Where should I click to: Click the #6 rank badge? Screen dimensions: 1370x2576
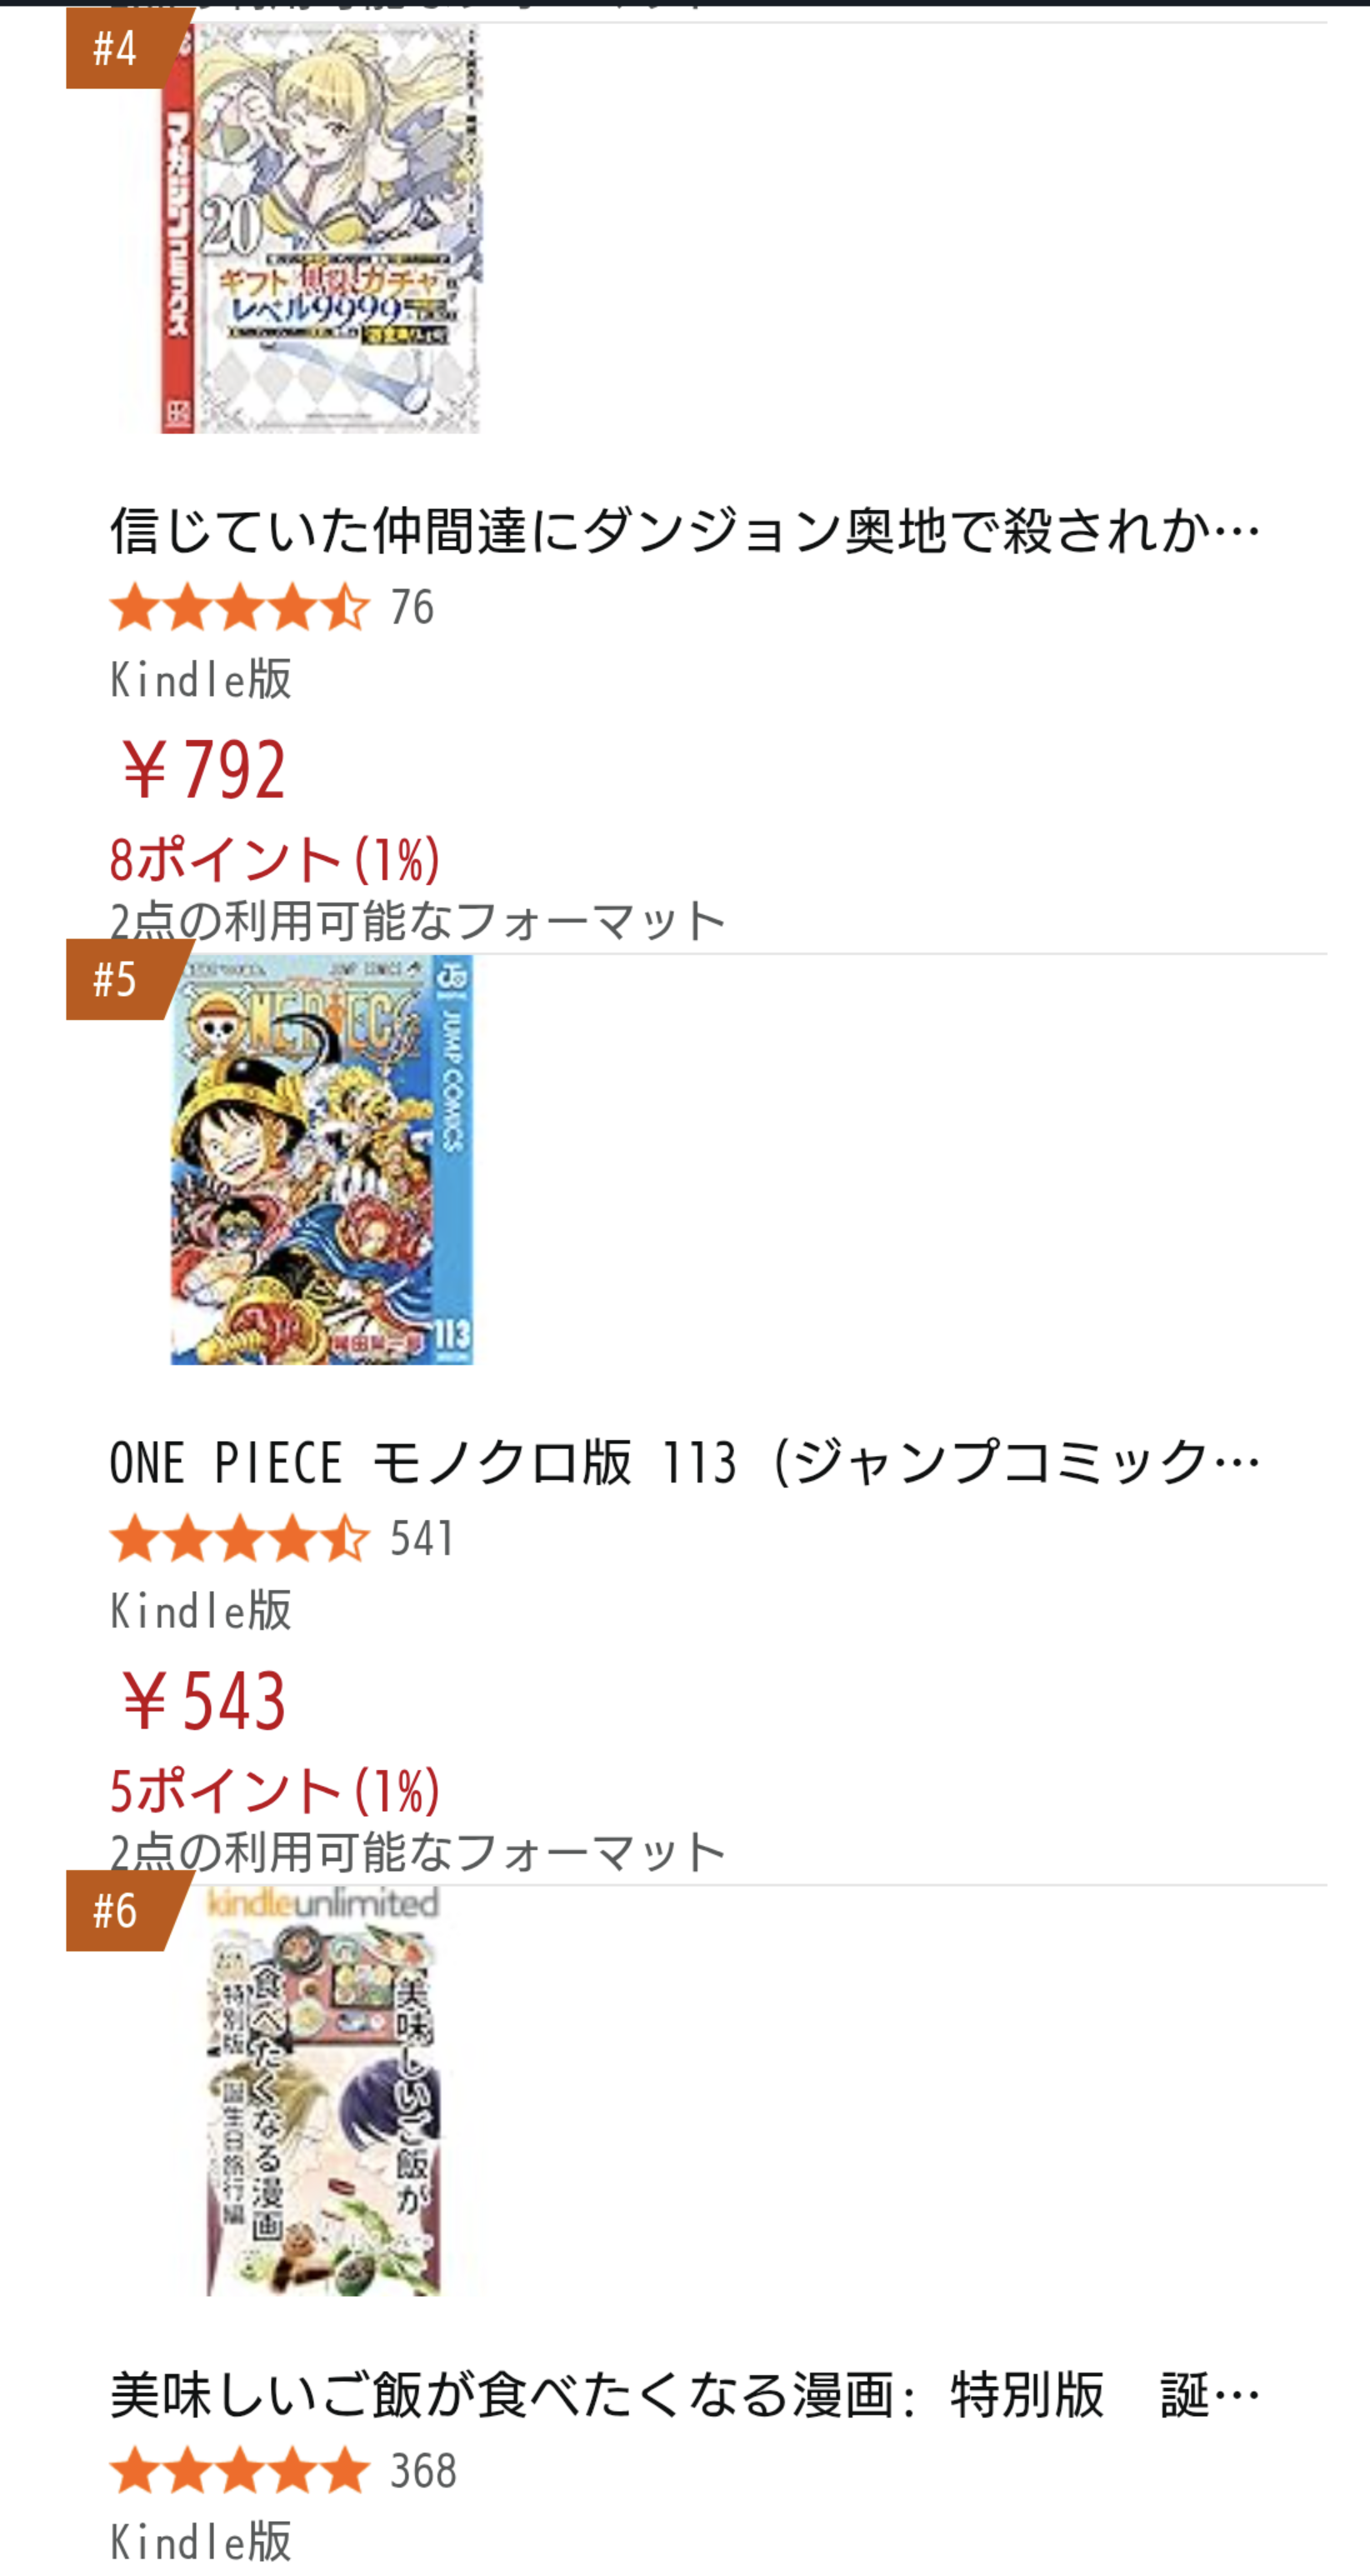pos(116,1910)
